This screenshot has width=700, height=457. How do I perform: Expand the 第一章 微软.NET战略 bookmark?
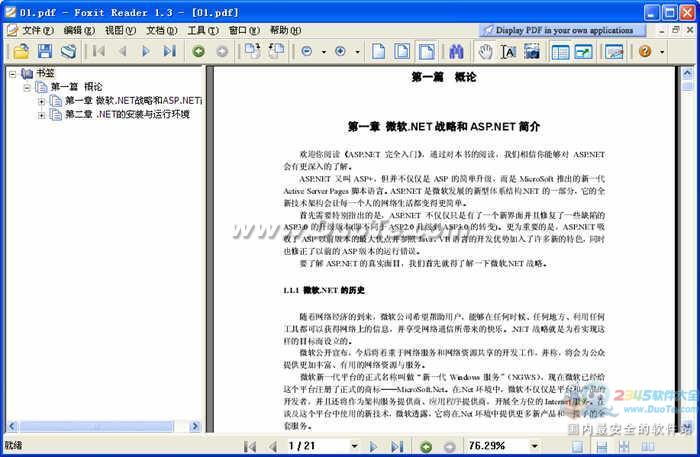pos(42,101)
